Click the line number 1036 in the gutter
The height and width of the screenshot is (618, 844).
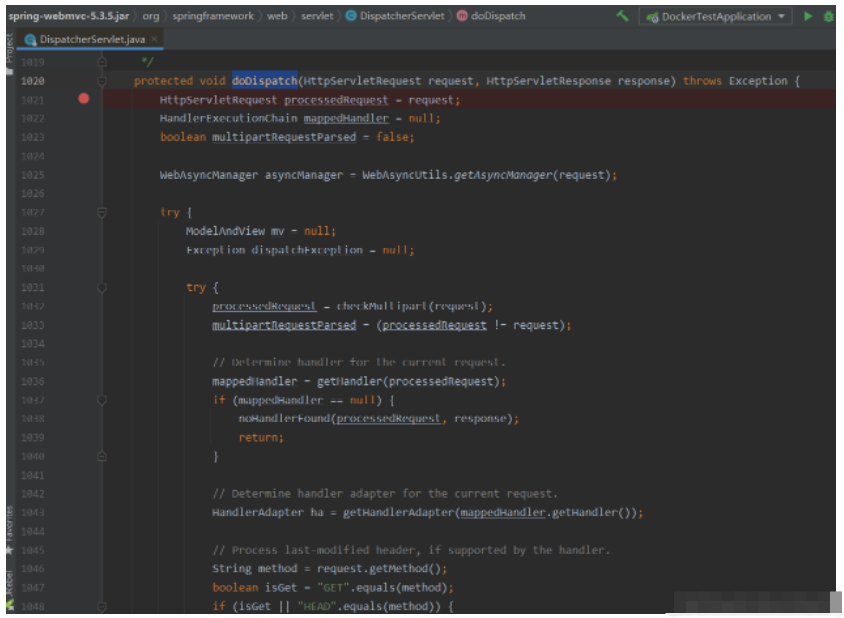point(33,381)
